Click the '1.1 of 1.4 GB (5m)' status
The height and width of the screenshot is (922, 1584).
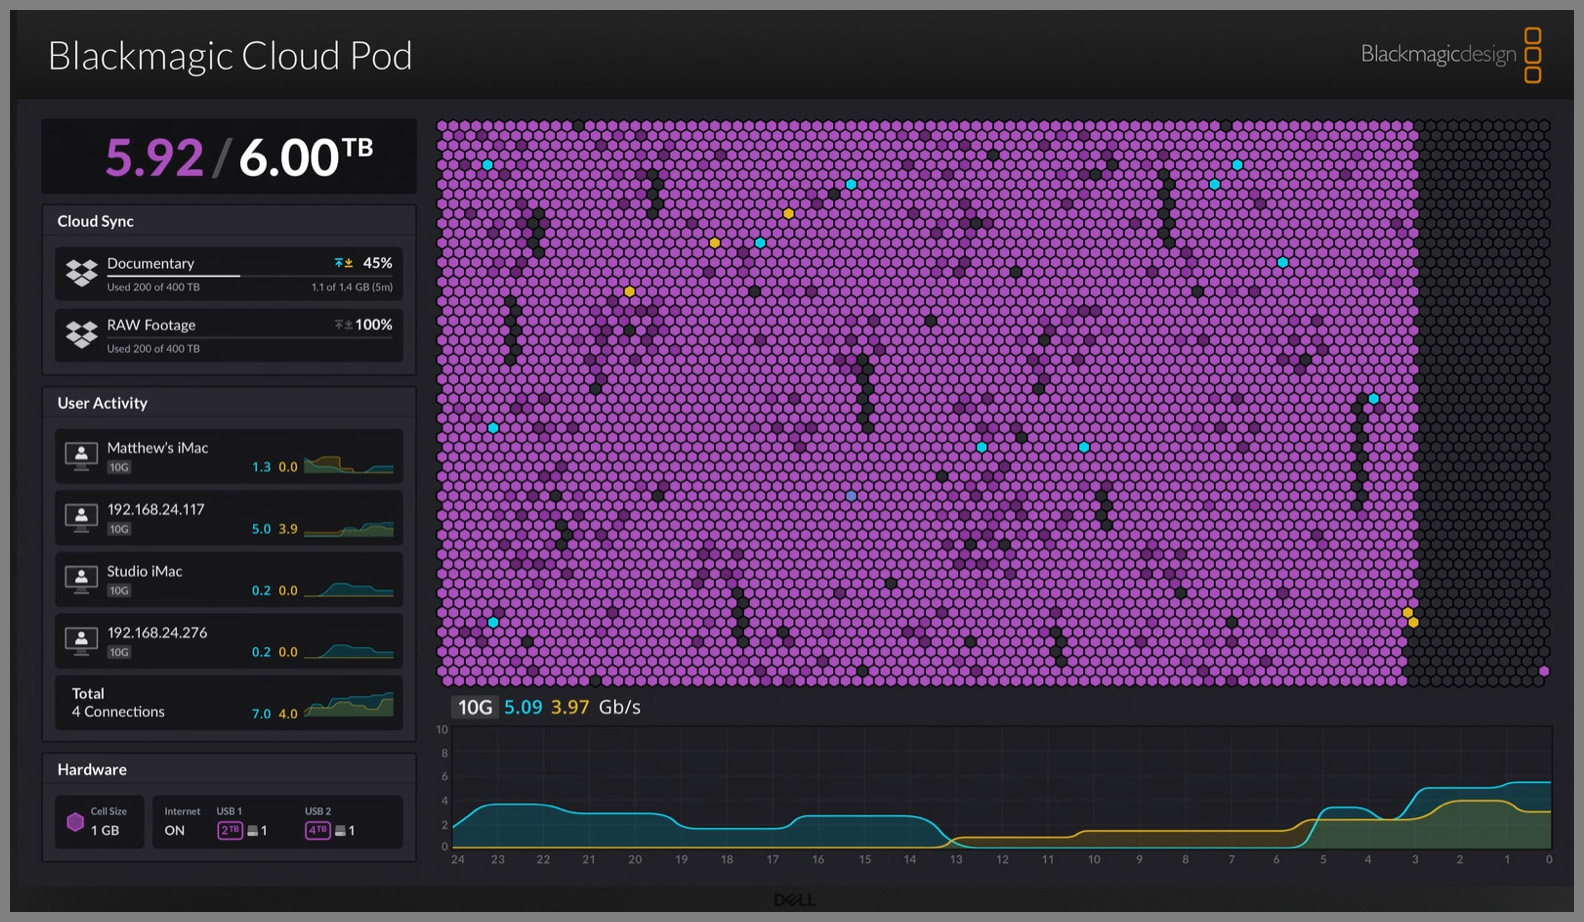352,287
